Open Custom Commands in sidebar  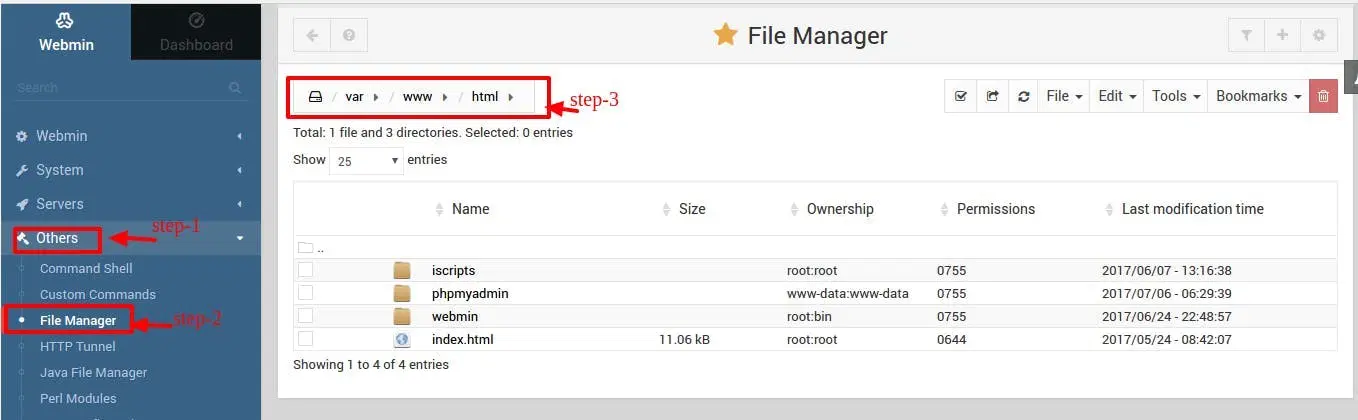pyautogui.click(x=98, y=294)
